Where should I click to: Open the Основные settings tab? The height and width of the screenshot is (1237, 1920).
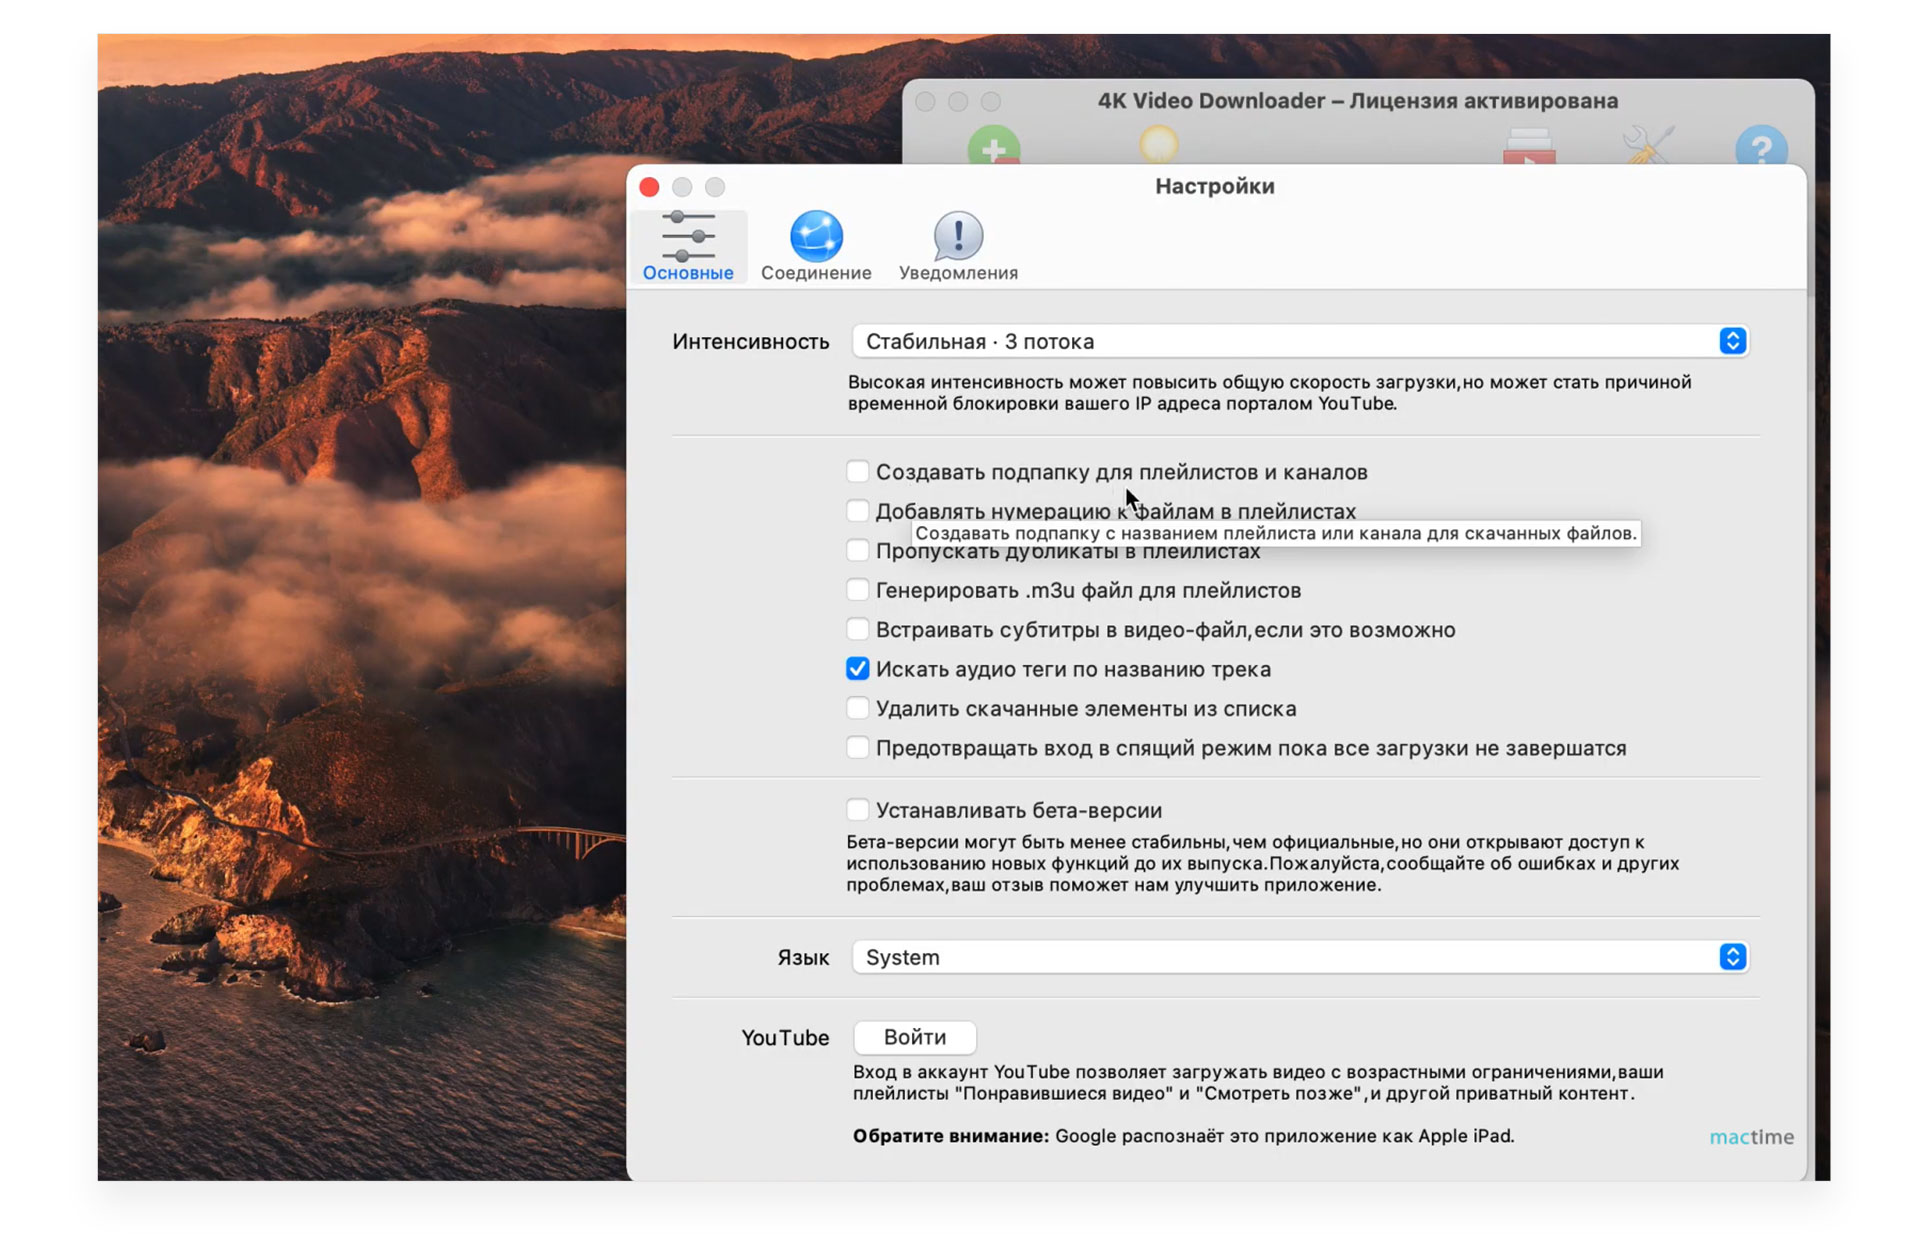tap(688, 246)
